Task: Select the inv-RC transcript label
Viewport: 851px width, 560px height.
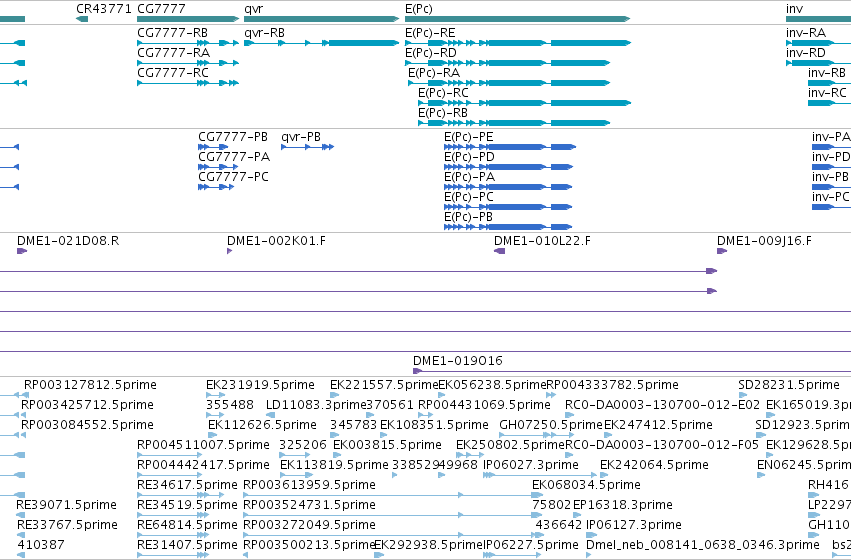Action: [827, 93]
